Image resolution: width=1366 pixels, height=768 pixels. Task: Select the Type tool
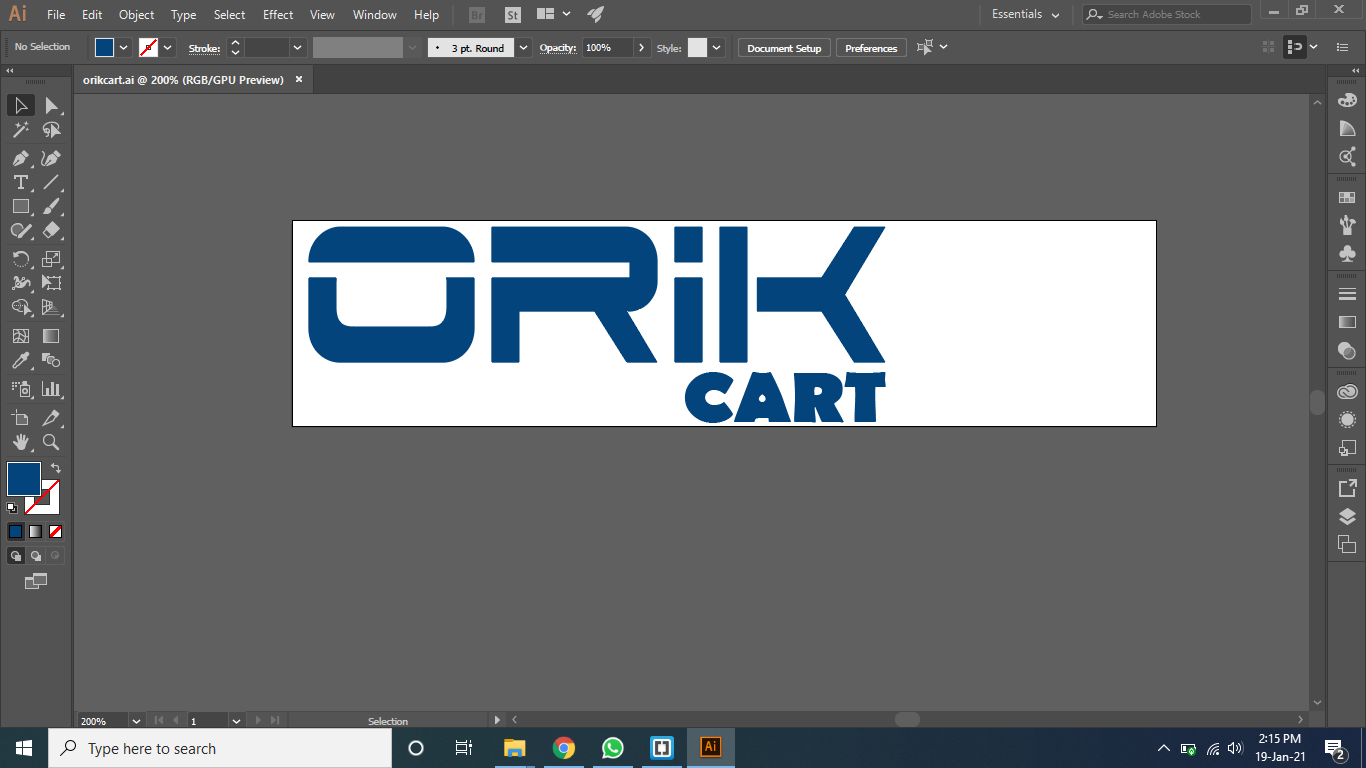pos(20,182)
